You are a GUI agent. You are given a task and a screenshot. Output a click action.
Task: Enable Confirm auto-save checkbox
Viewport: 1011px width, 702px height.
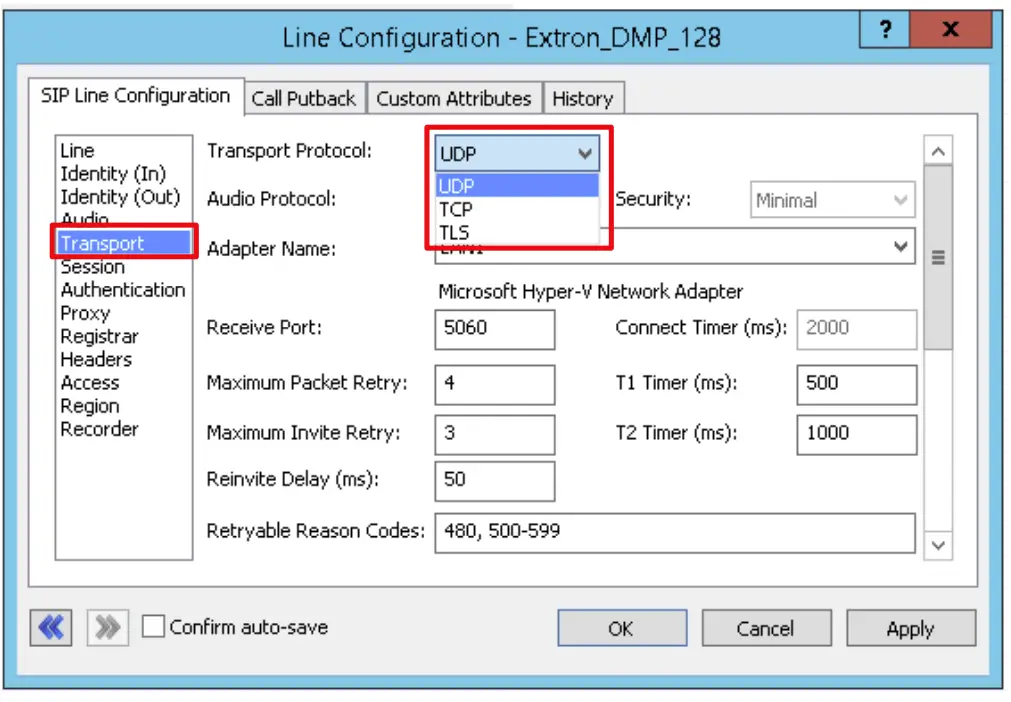click(x=153, y=627)
